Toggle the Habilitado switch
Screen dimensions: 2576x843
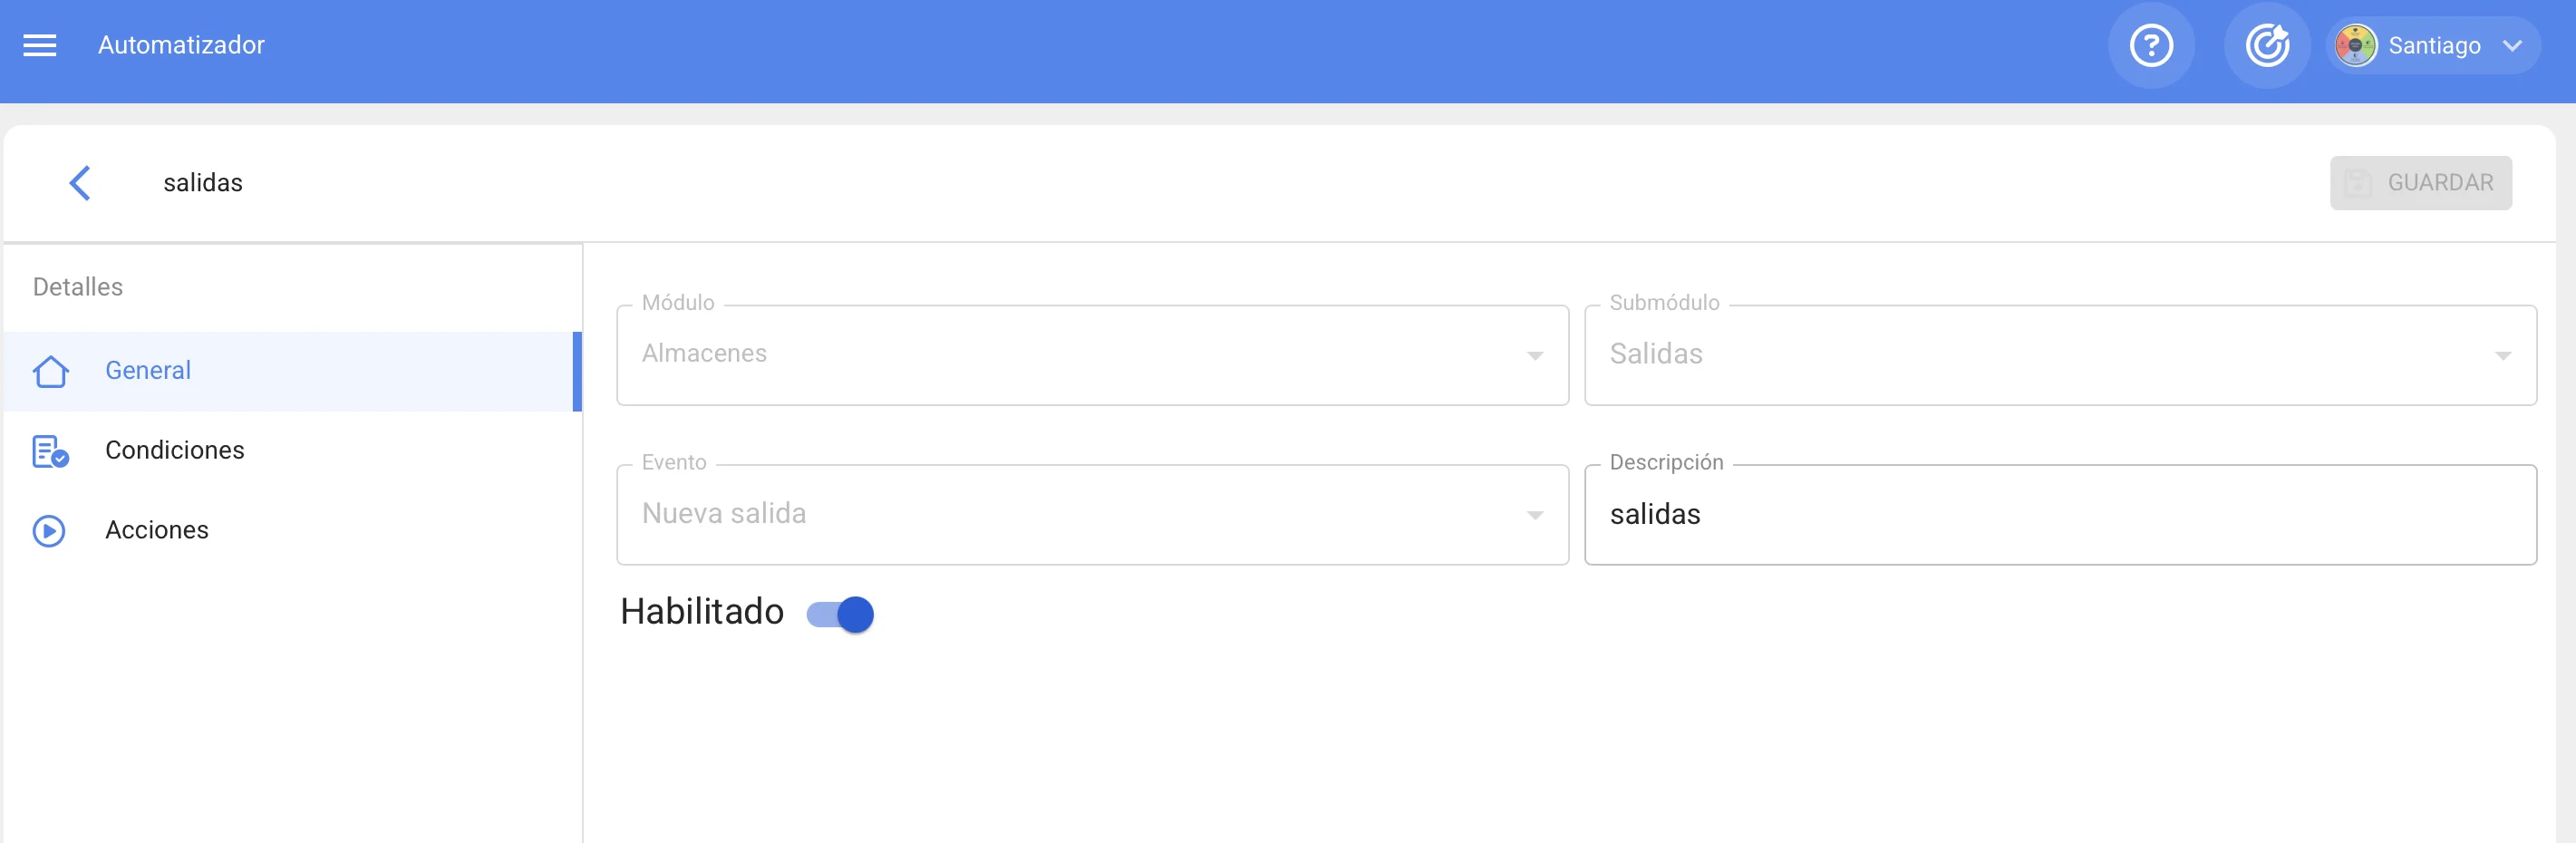point(840,614)
